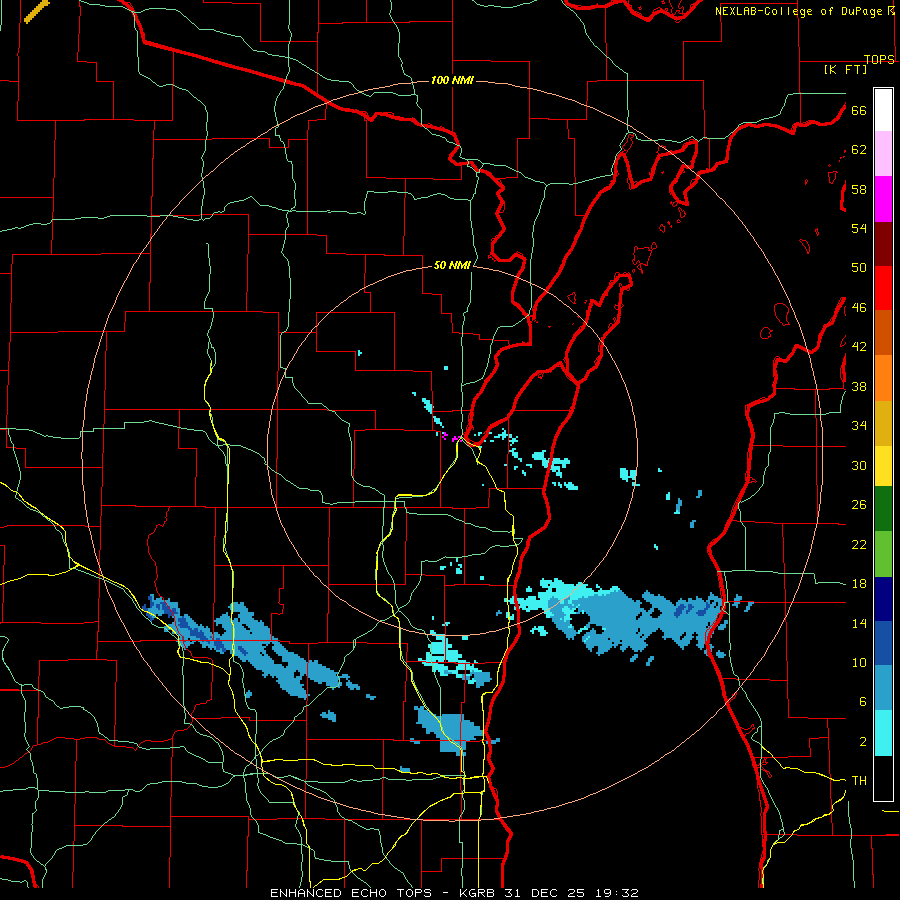Click the 50 NMI range ring label
Image resolution: width=900 pixels, height=900 pixels.
(452, 265)
